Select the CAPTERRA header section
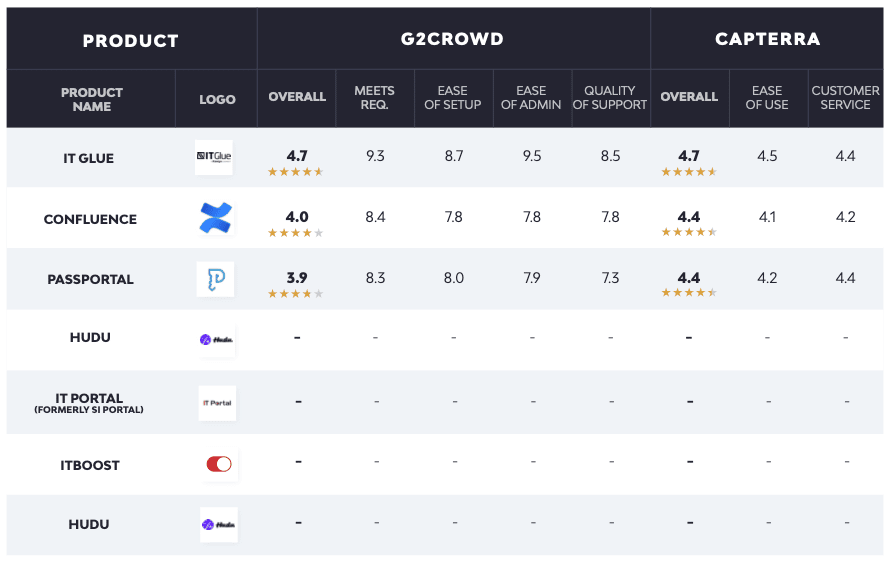Viewport: 889px width, 561px height. point(767,40)
